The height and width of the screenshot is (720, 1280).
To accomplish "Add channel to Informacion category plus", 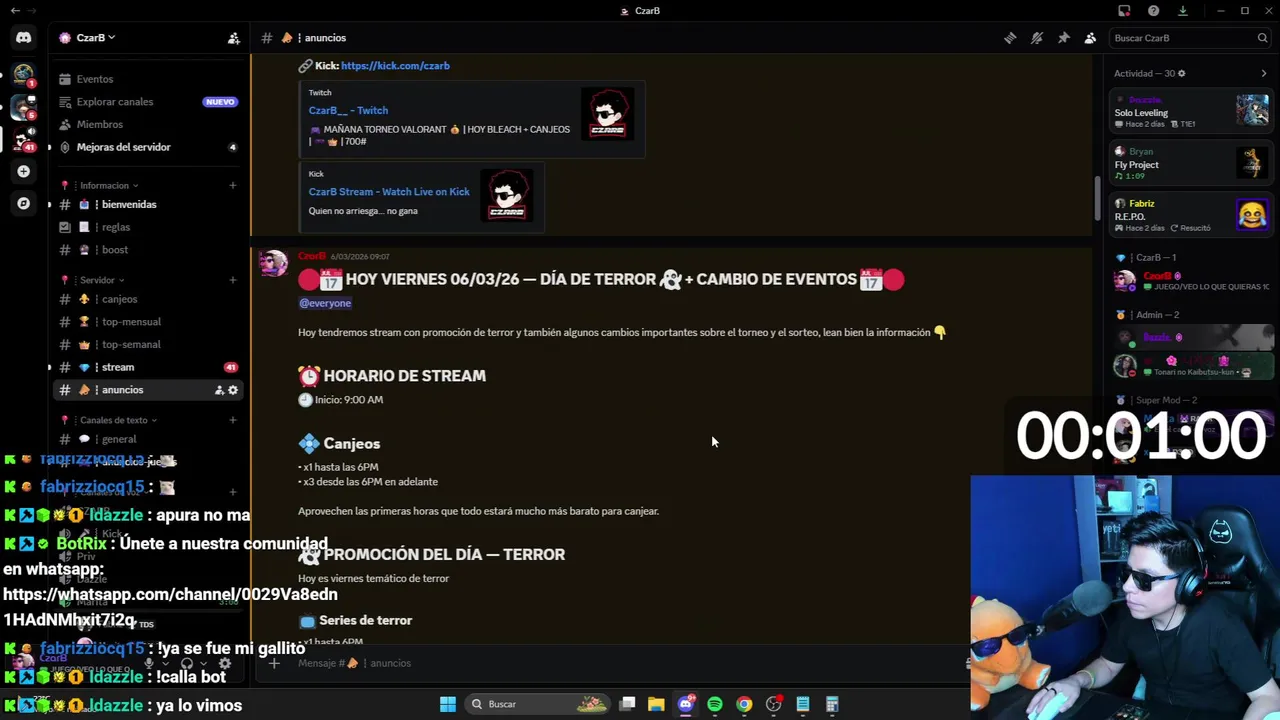I will (232, 185).
